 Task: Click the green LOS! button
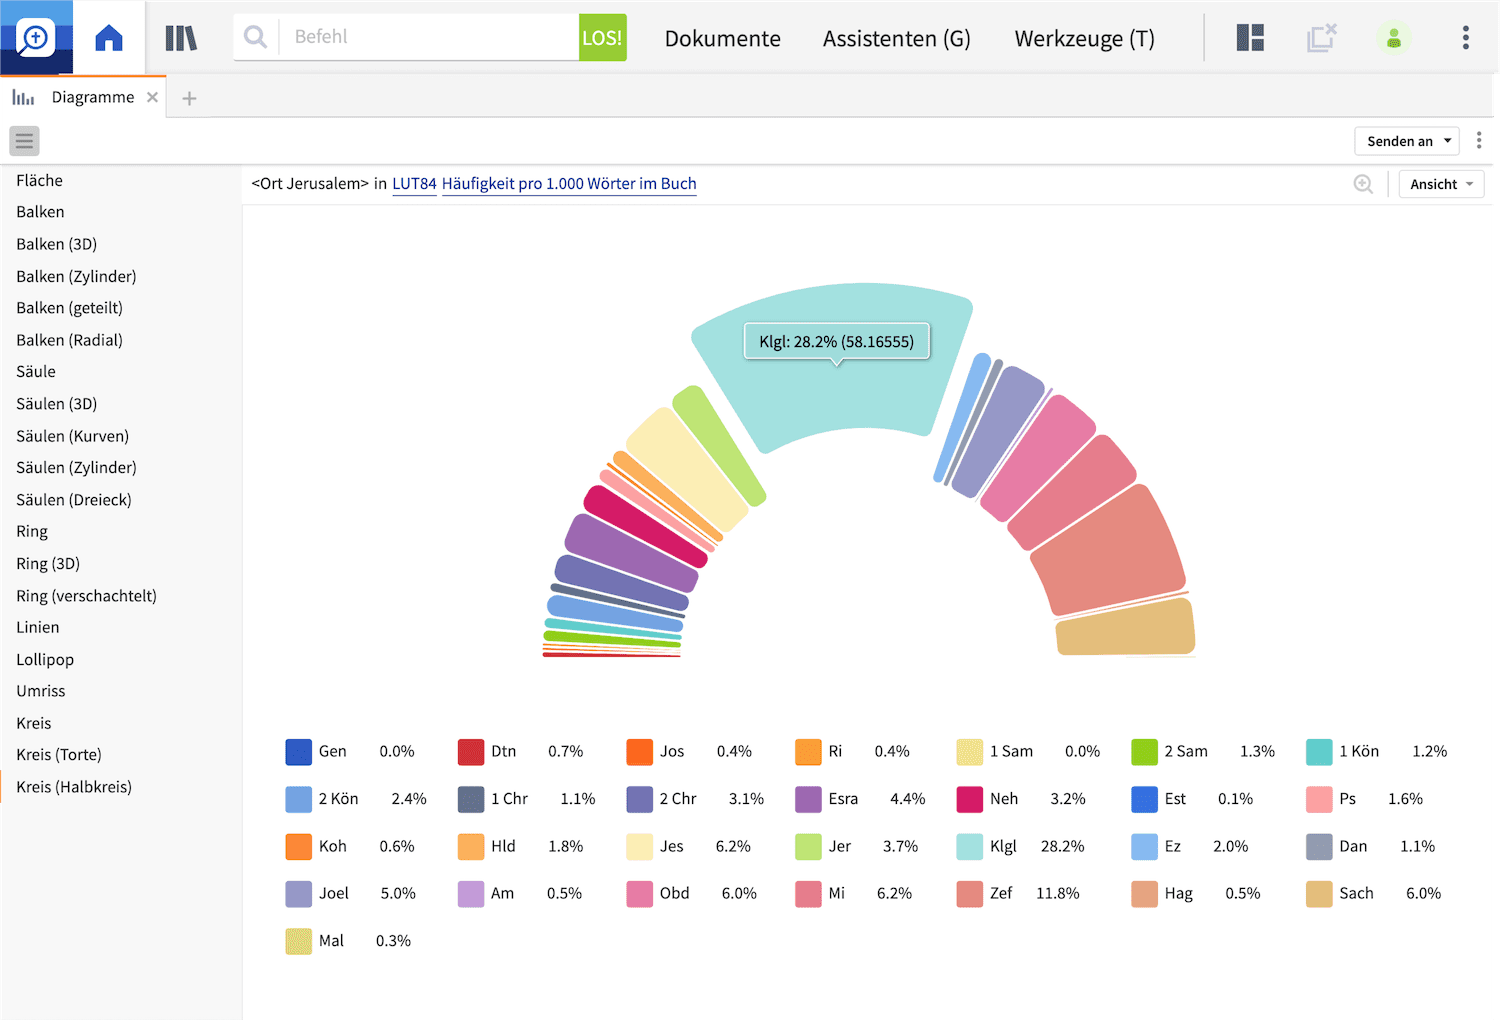pyautogui.click(x=602, y=37)
